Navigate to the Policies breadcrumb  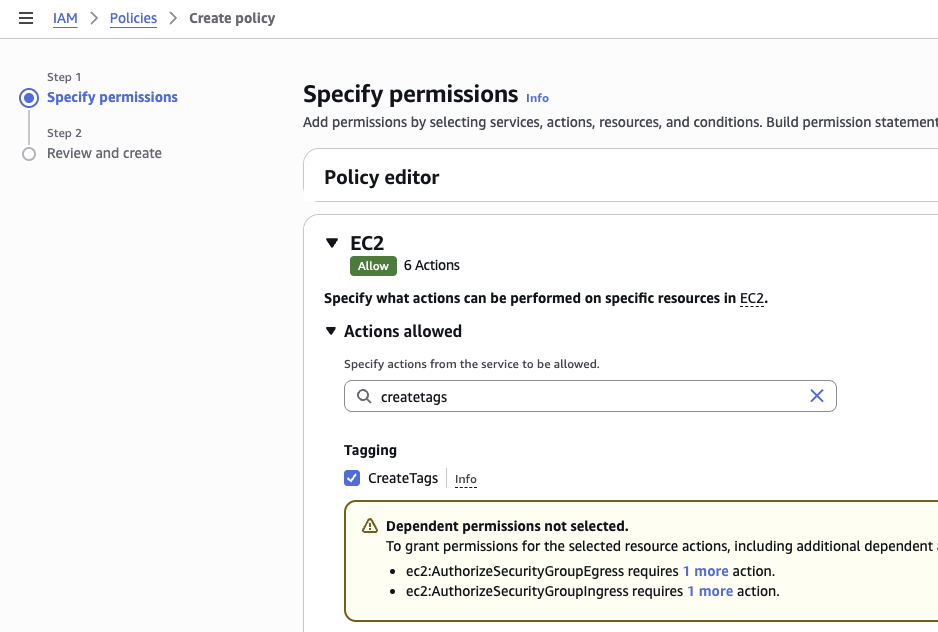133,18
